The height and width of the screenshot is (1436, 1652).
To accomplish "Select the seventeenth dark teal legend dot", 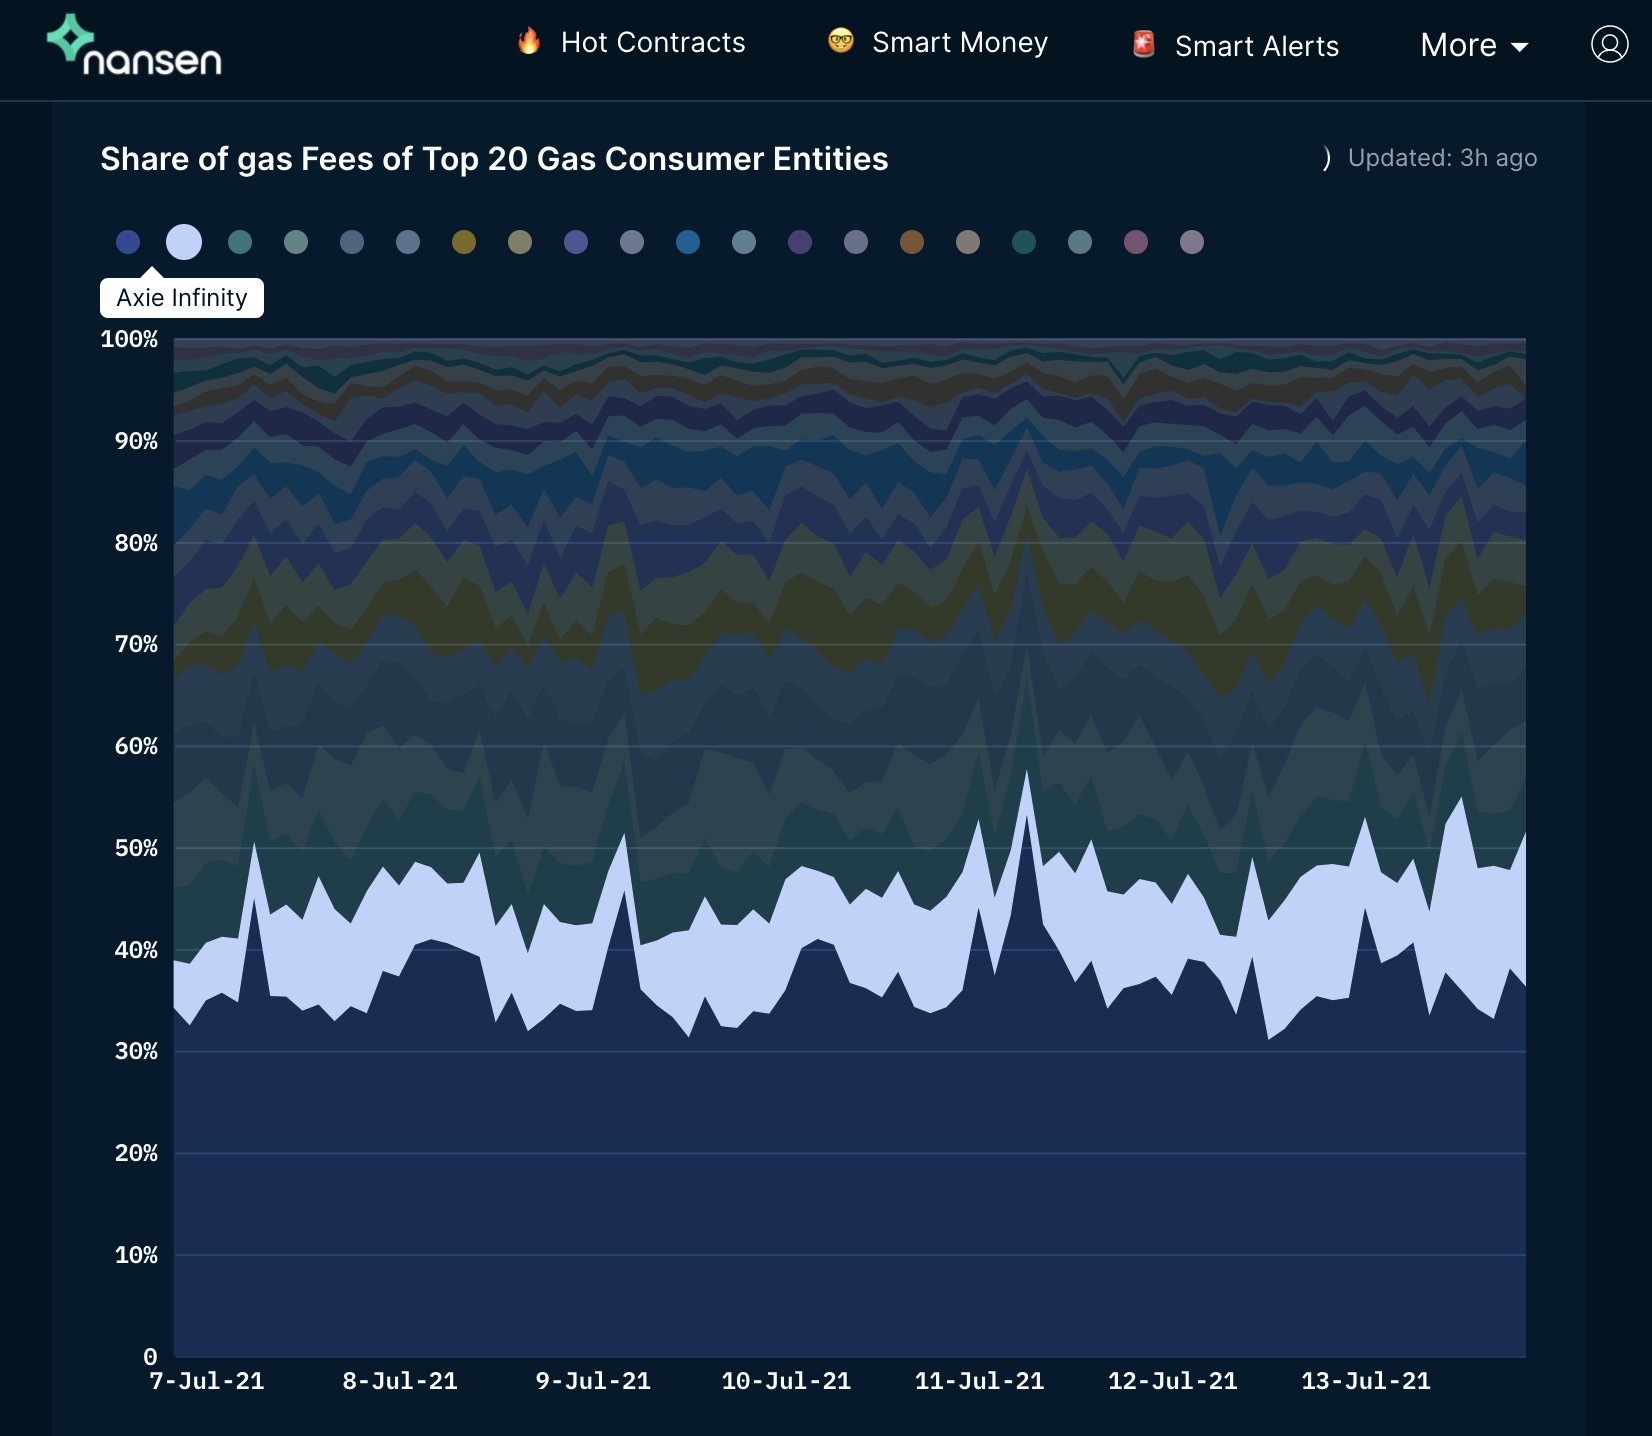I will tap(1024, 242).
